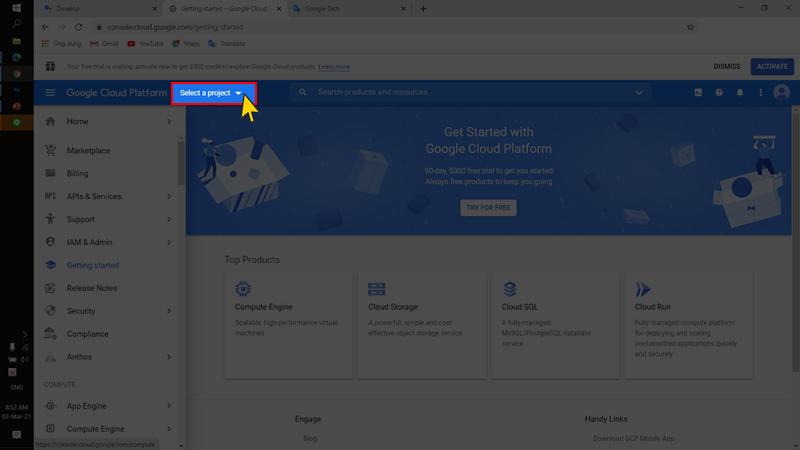Expand the search bar dropdown arrow
The width and height of the screenshot is (800, 450).
point(639,93)
